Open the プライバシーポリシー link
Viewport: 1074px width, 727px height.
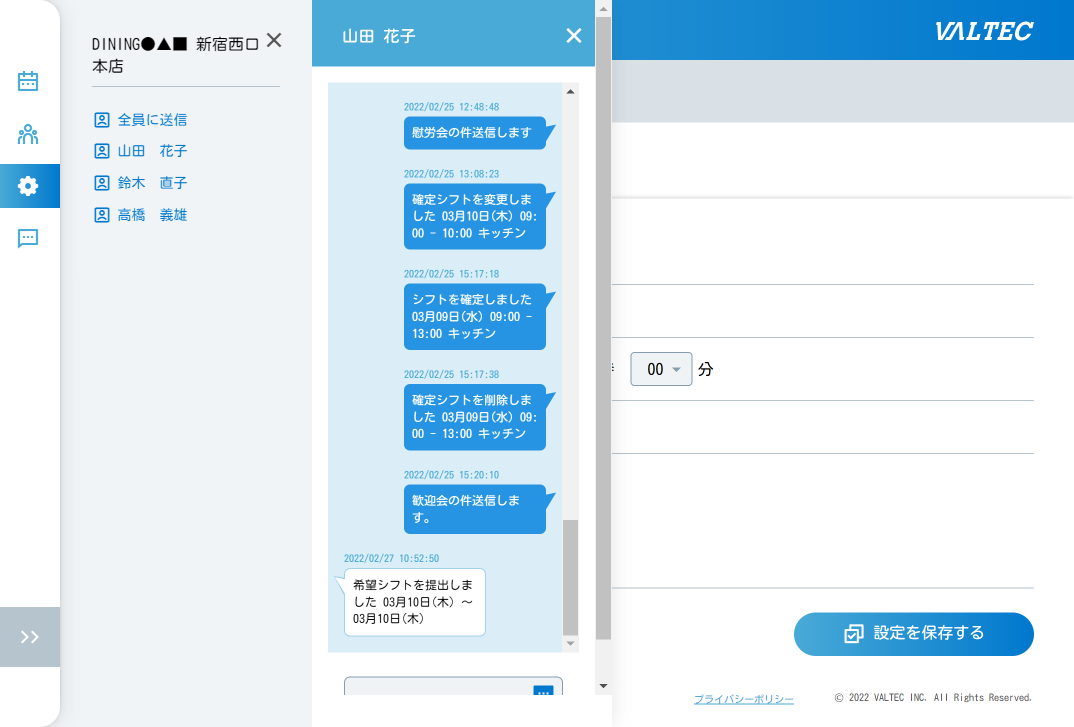744,698
